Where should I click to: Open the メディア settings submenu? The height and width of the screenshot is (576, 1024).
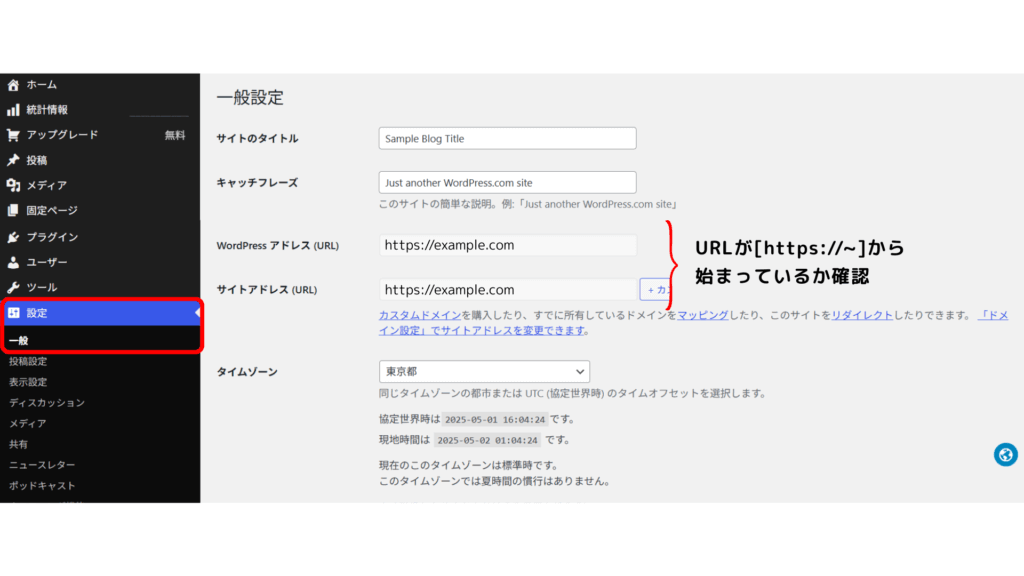pos(27,424)
